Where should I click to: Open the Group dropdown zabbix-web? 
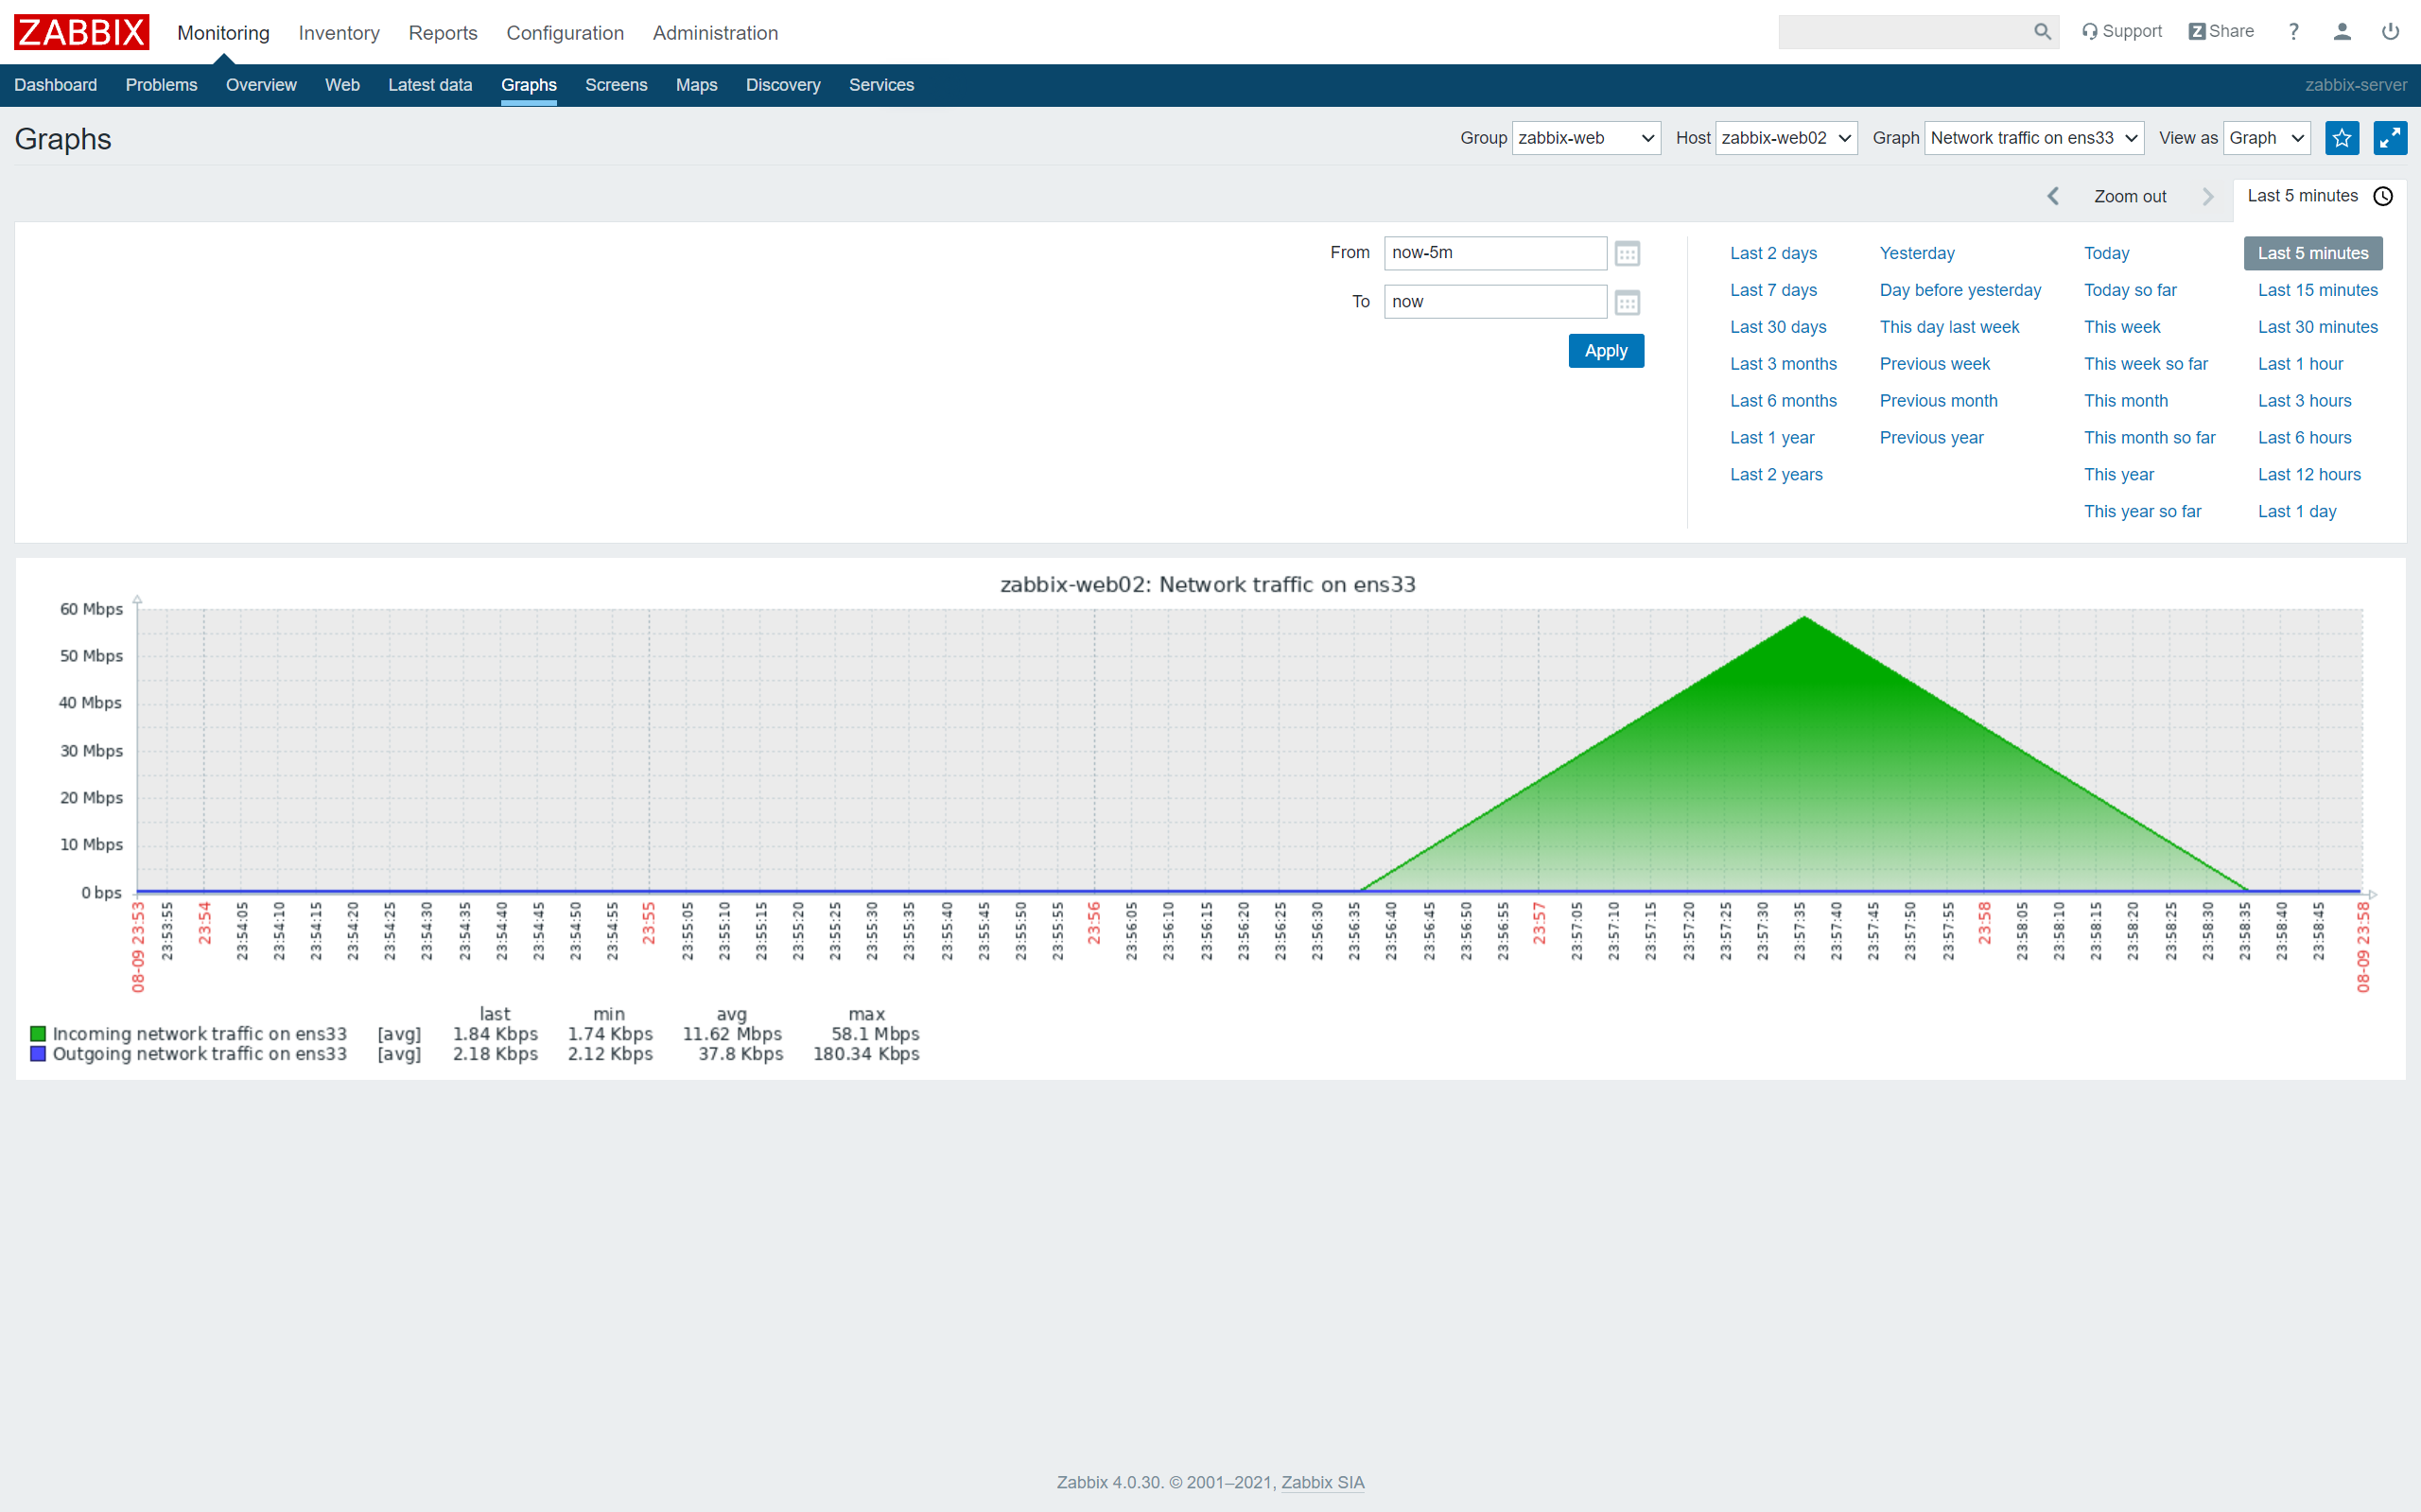click(x=1586, y=138)
